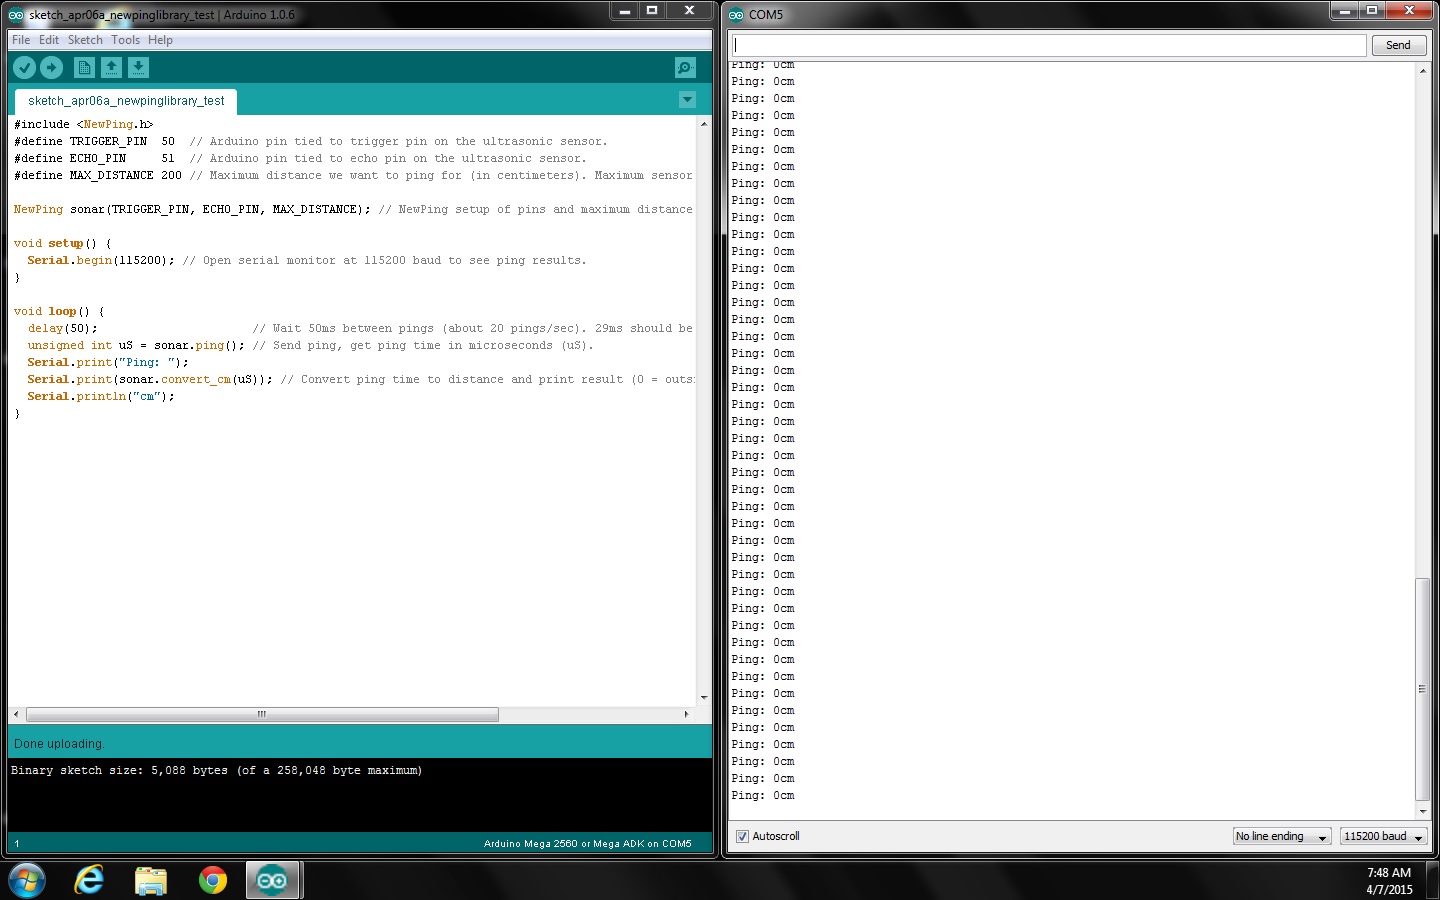Create a new sketch with the New icon
Viewport: 1440px width, 900px height.
point(85,67)
